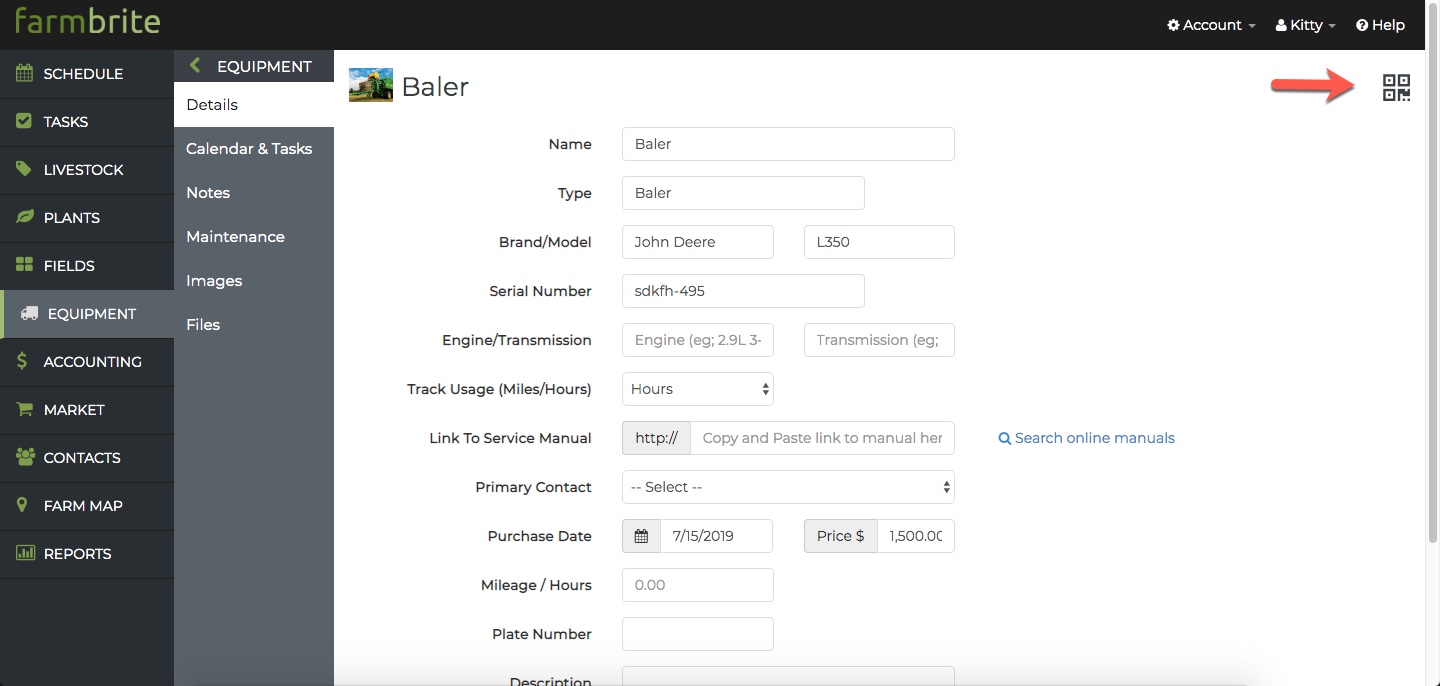Click the Fields grid icon

(x=24, y=265)
